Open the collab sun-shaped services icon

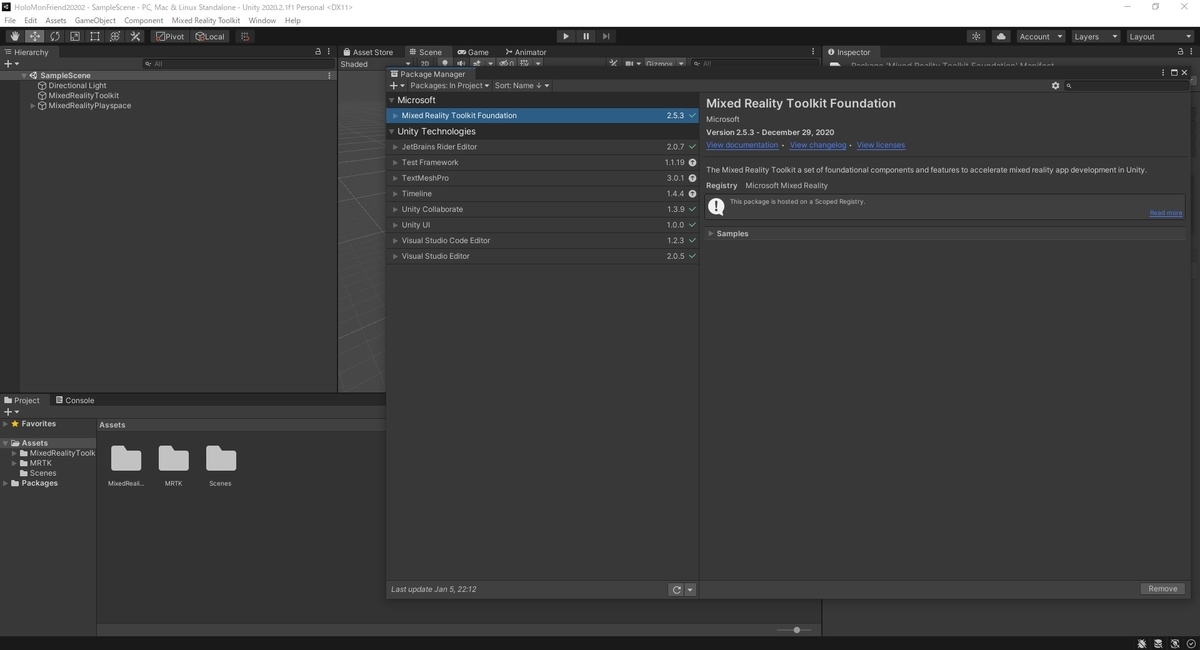click(x=977, y=36)
